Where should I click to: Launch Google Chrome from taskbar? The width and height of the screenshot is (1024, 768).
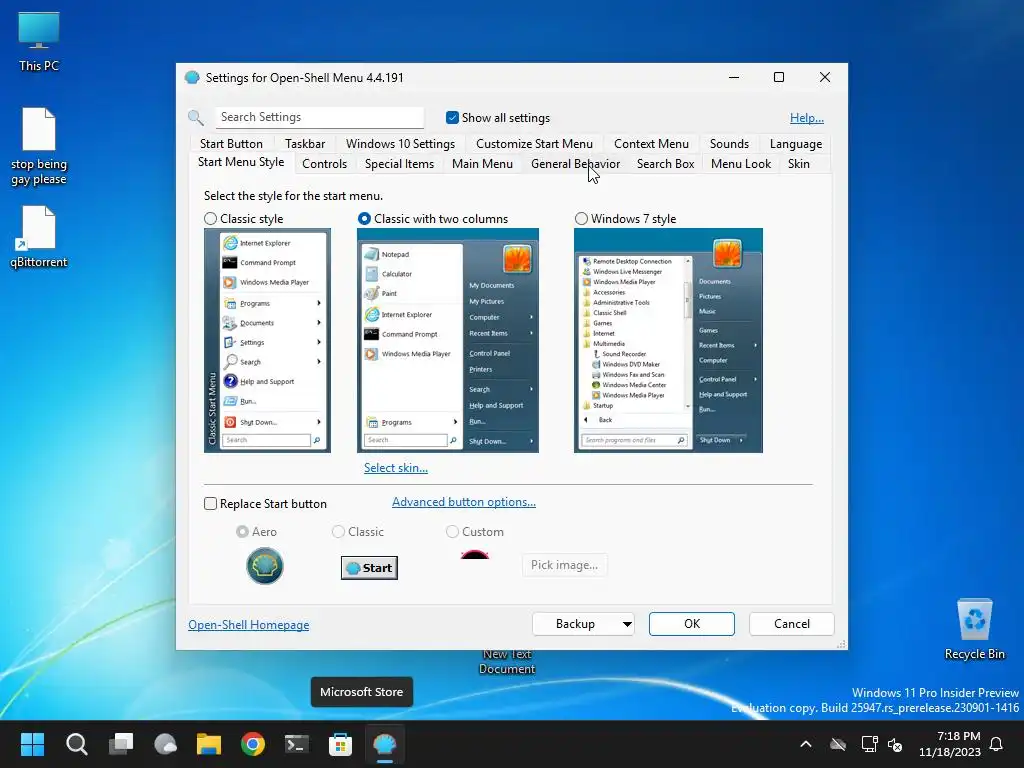pos(253,744)
